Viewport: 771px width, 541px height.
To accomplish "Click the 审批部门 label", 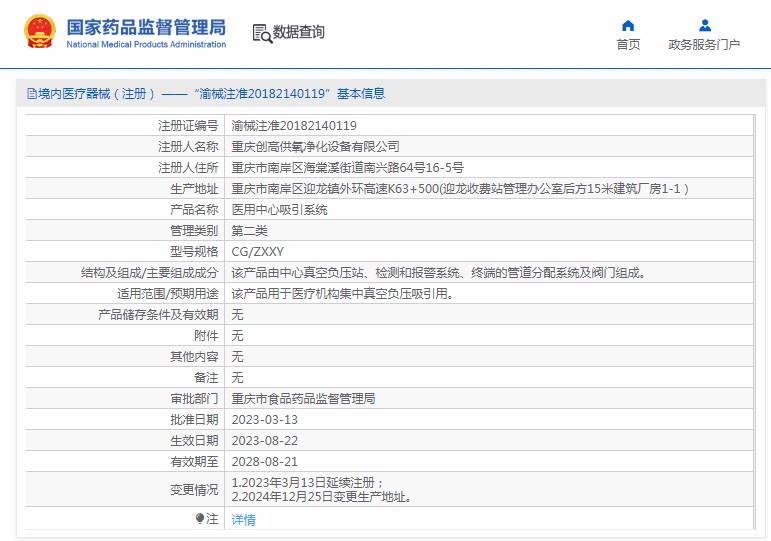I will tap(194, 399).
